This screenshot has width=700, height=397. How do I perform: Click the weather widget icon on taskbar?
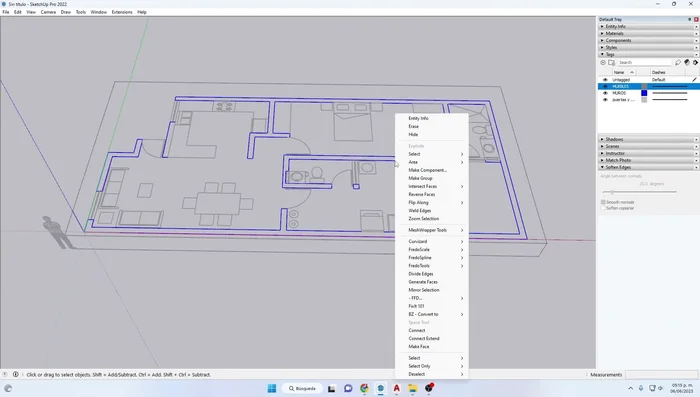[8, 388]
